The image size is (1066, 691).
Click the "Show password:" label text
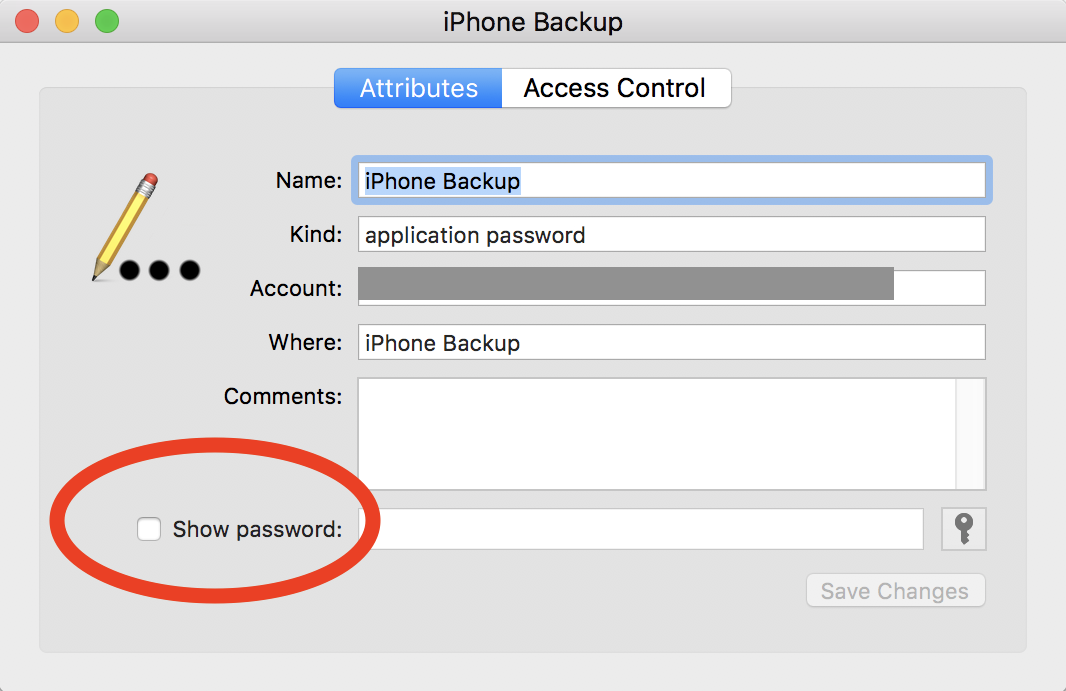257,529
